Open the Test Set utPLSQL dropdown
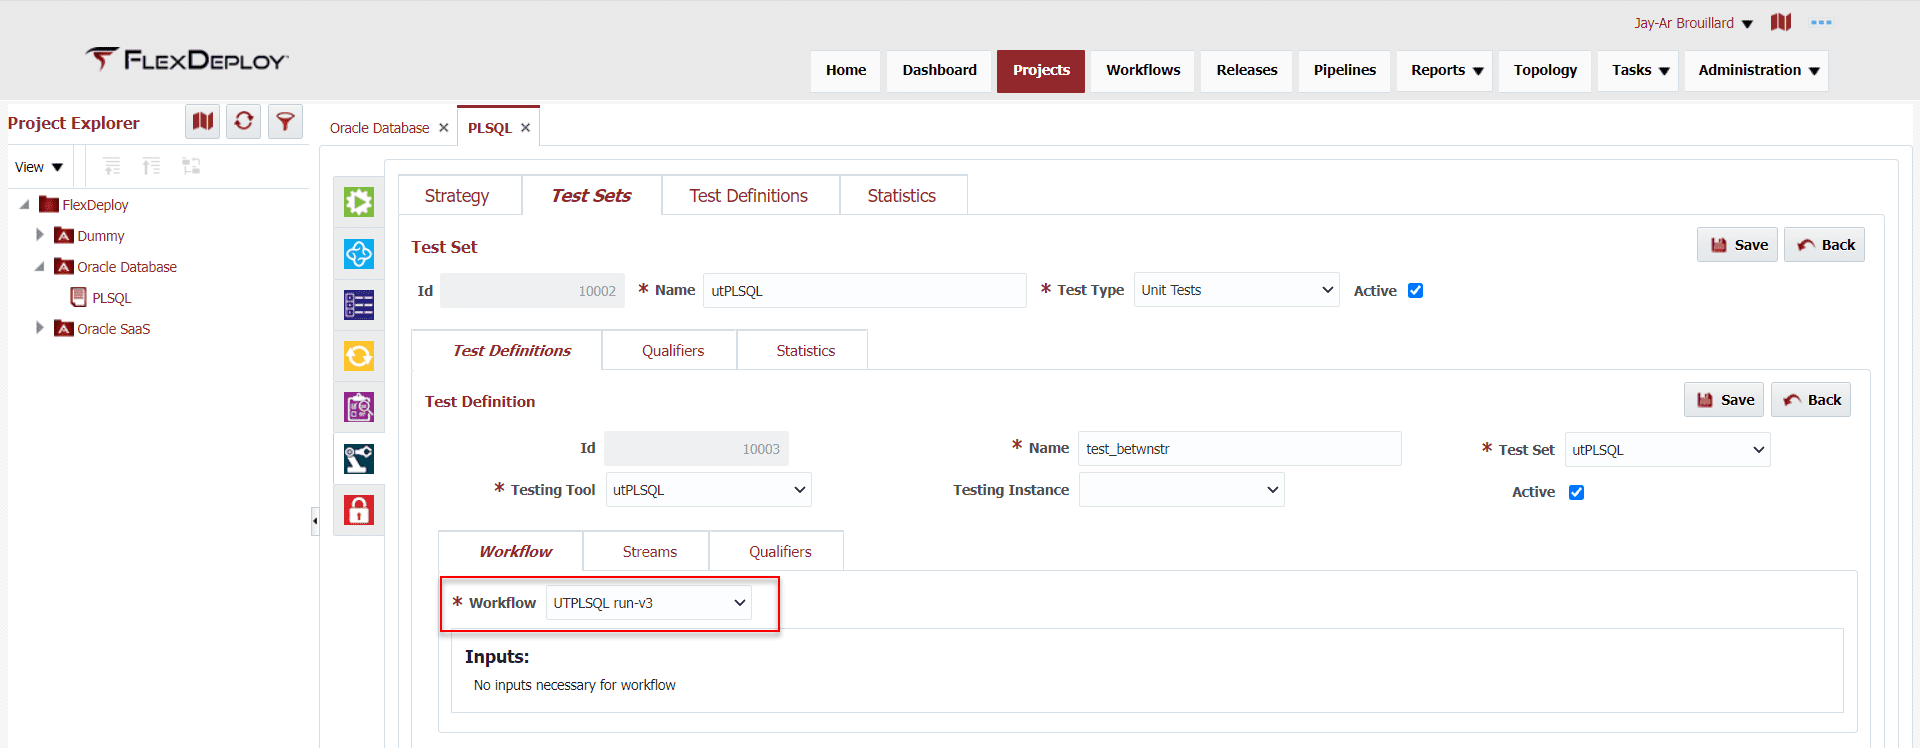1920x748 pixels. (x=1667, y=450)
